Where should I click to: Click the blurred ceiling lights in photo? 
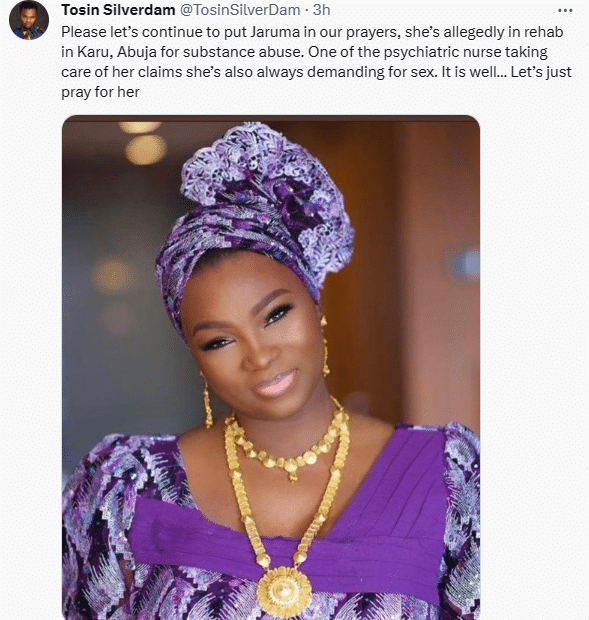click(x=142, y=142)
